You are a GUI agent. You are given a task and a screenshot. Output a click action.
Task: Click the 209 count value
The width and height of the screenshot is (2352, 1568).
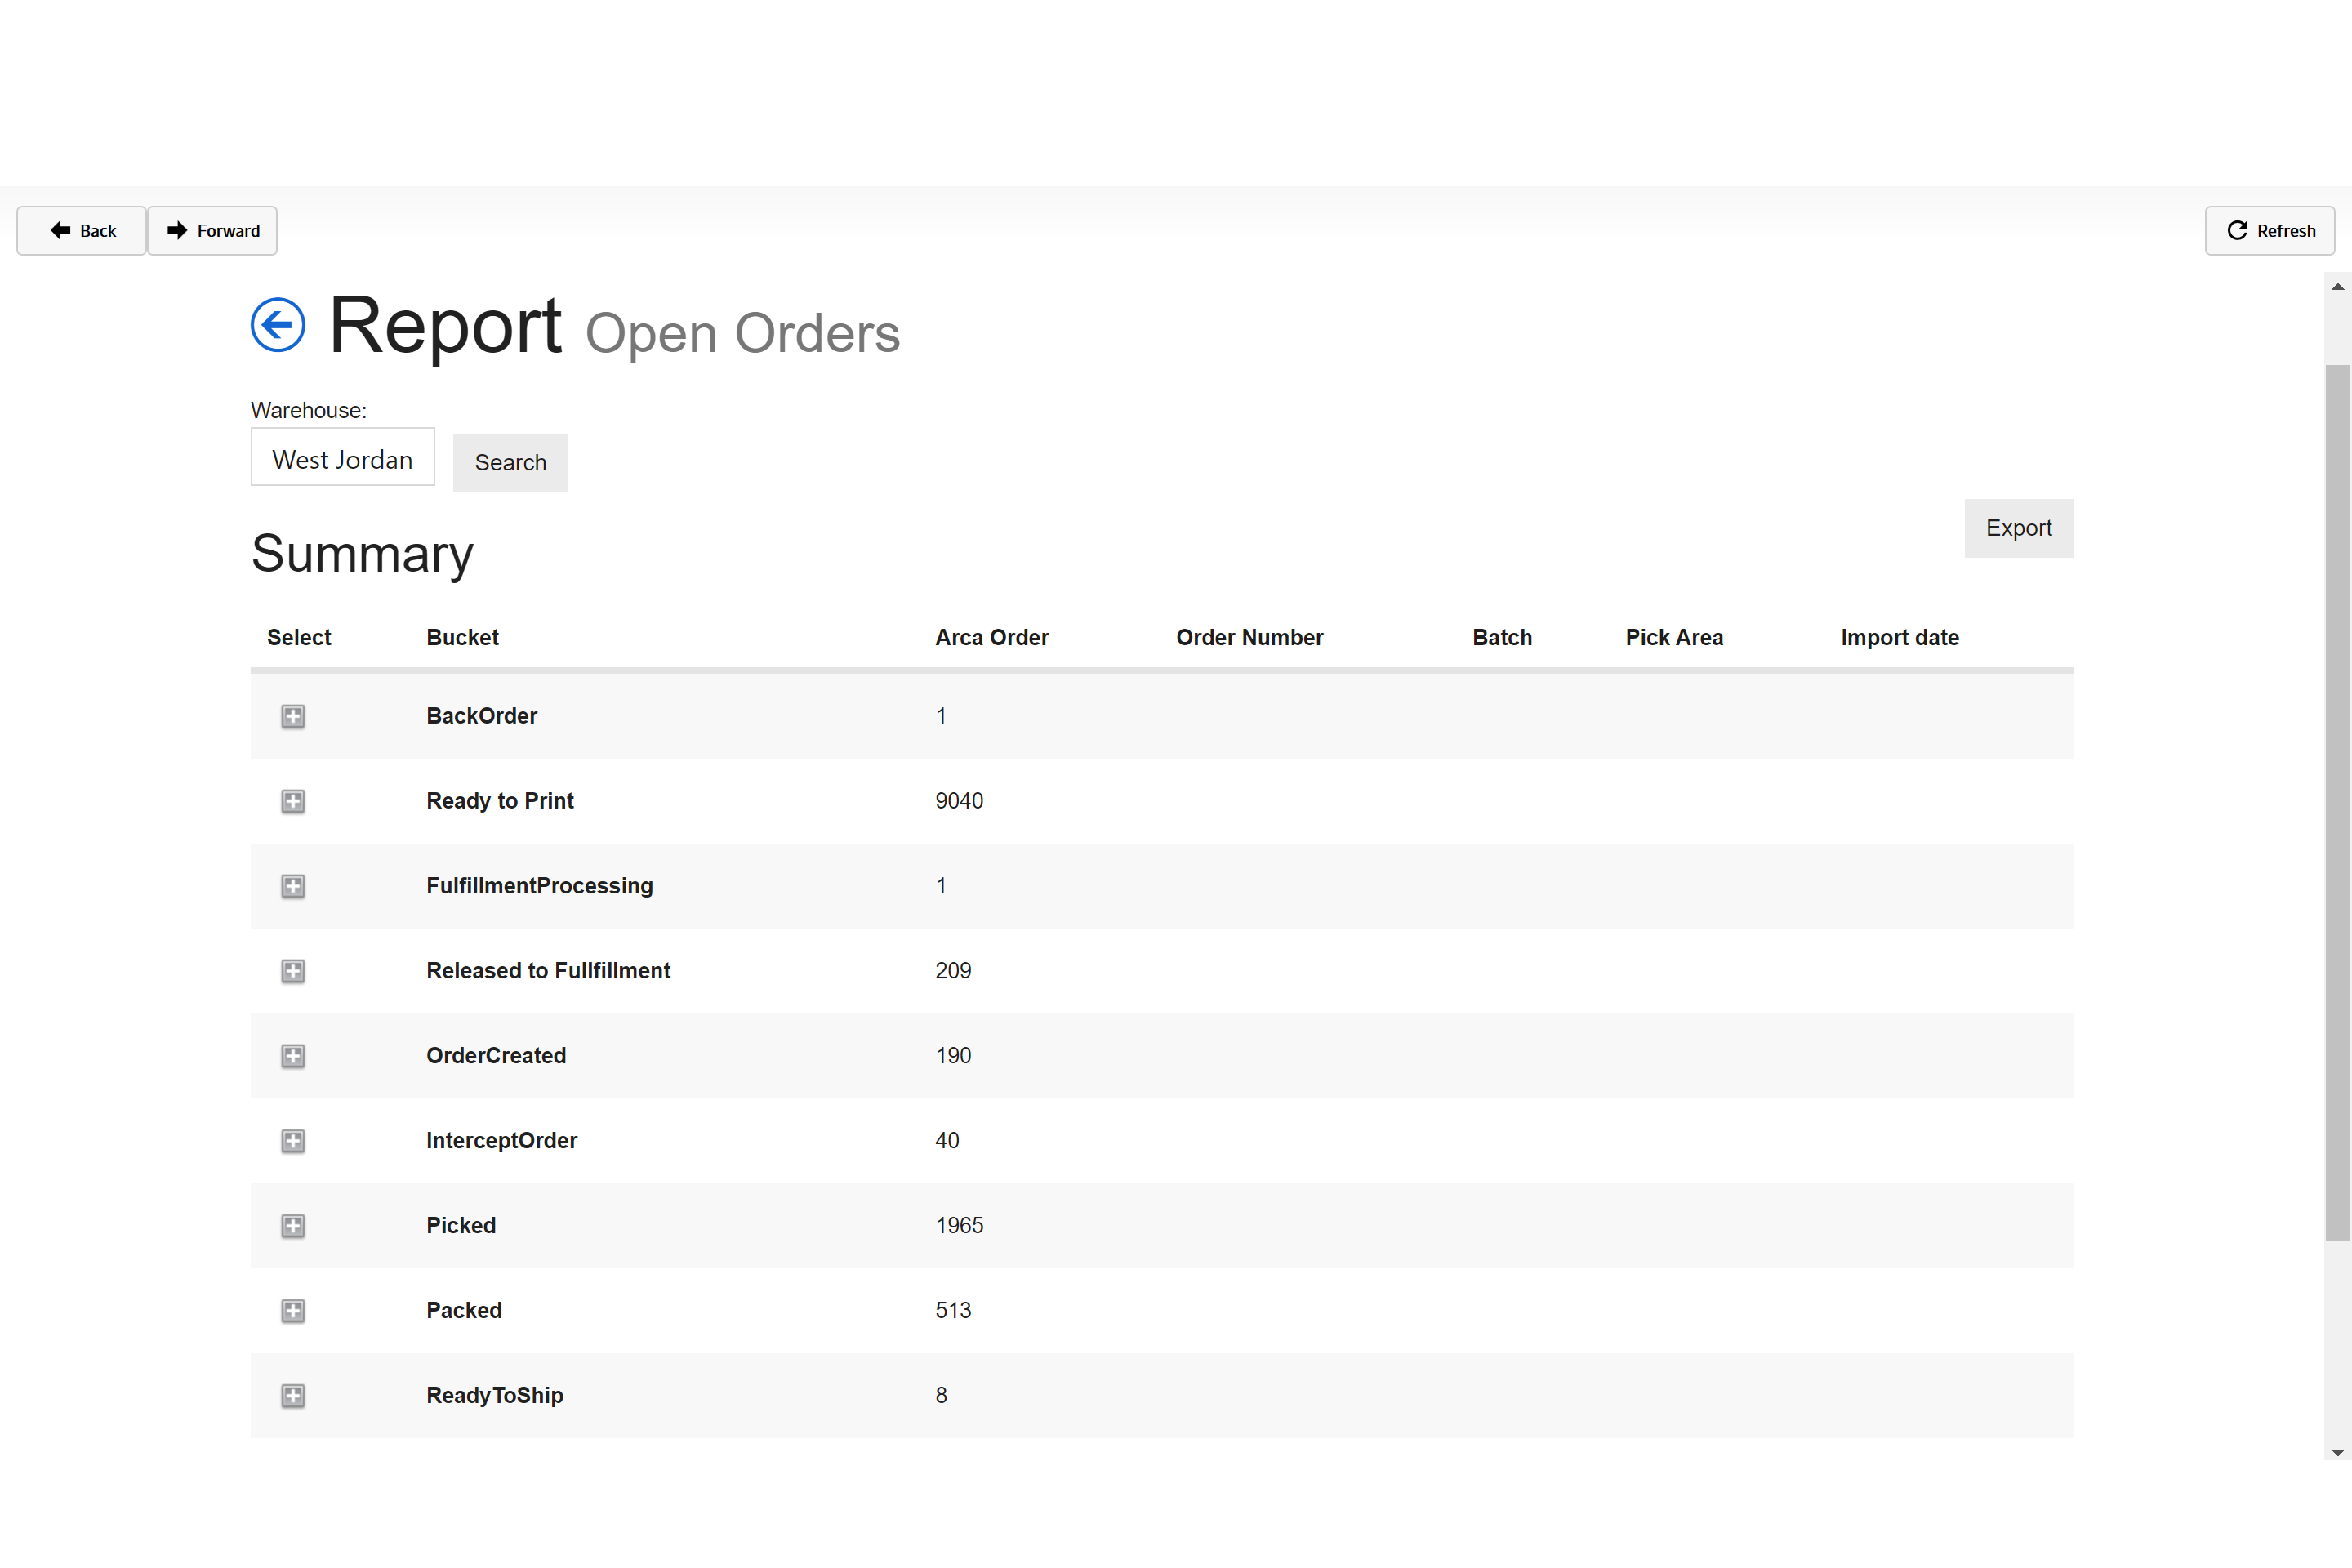click(x=953, y=971)
